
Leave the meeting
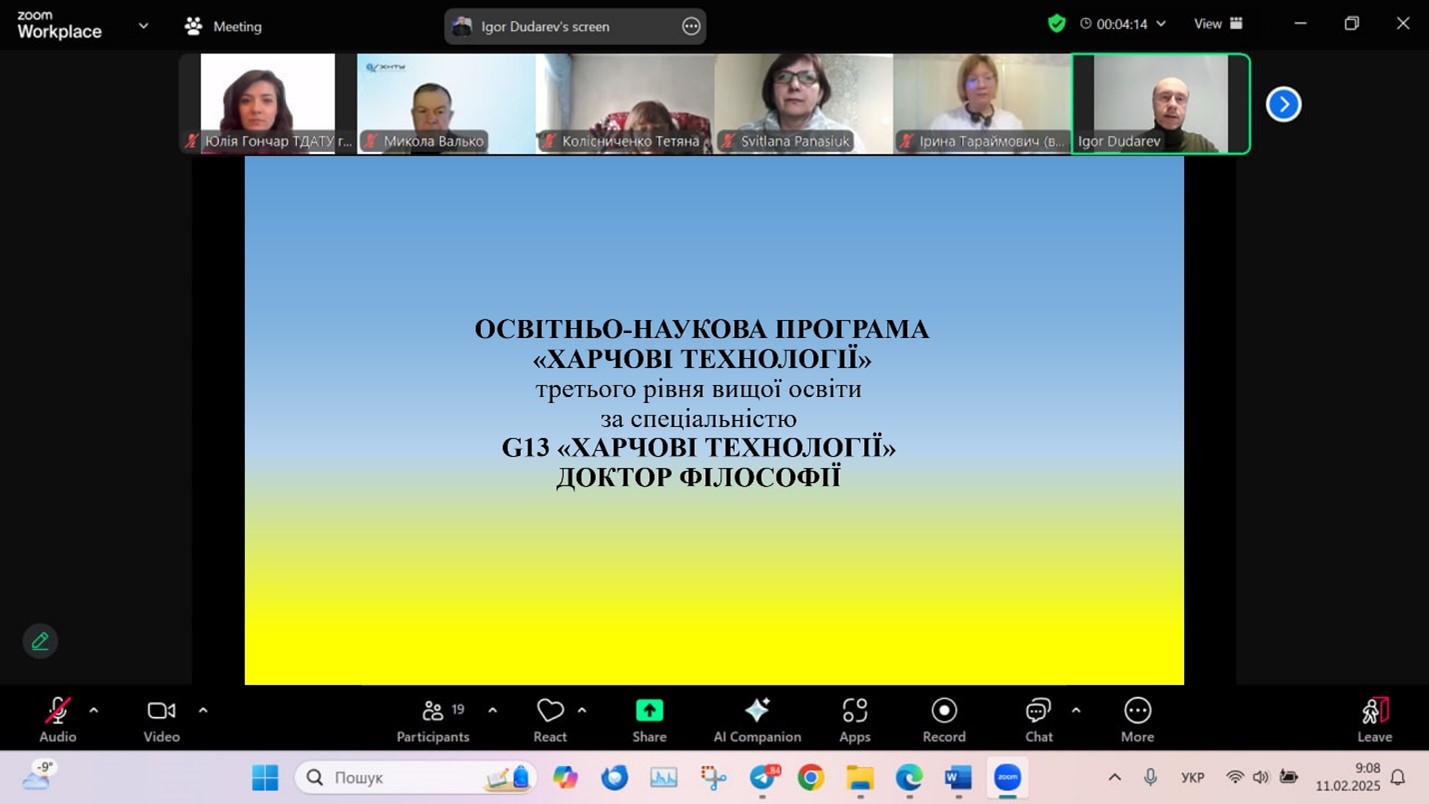coord(1374,720)
